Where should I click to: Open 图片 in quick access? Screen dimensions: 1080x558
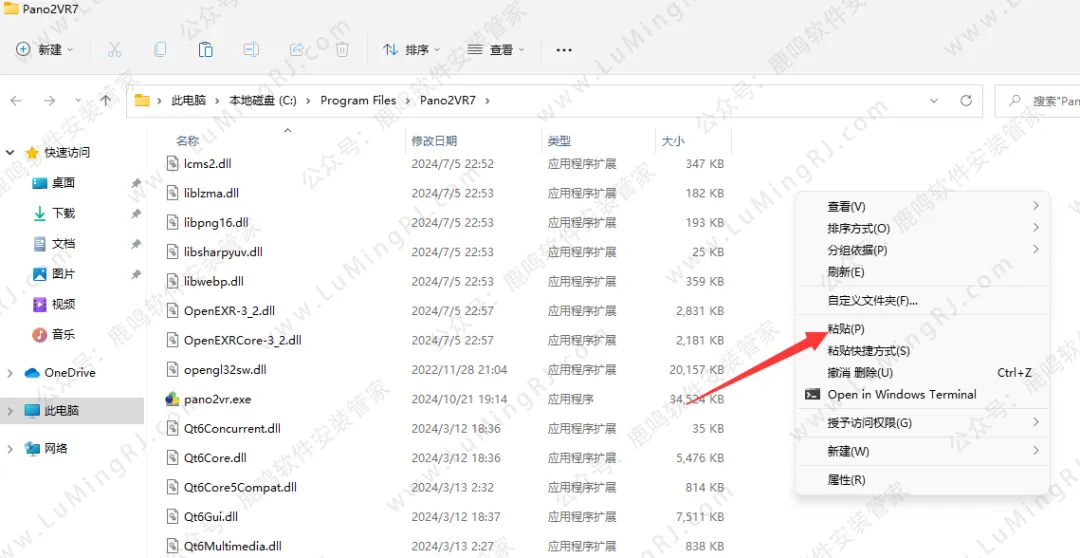pos(63,274)
